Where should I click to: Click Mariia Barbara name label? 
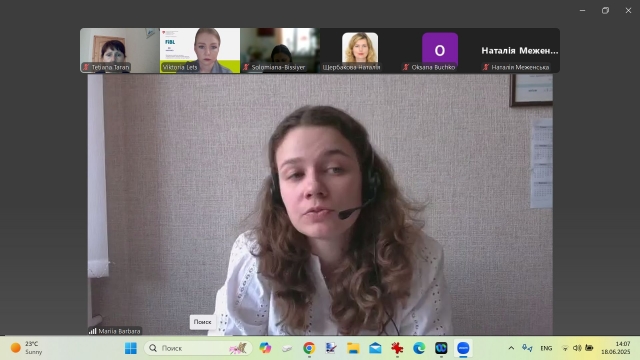click(x=119, y=331)
